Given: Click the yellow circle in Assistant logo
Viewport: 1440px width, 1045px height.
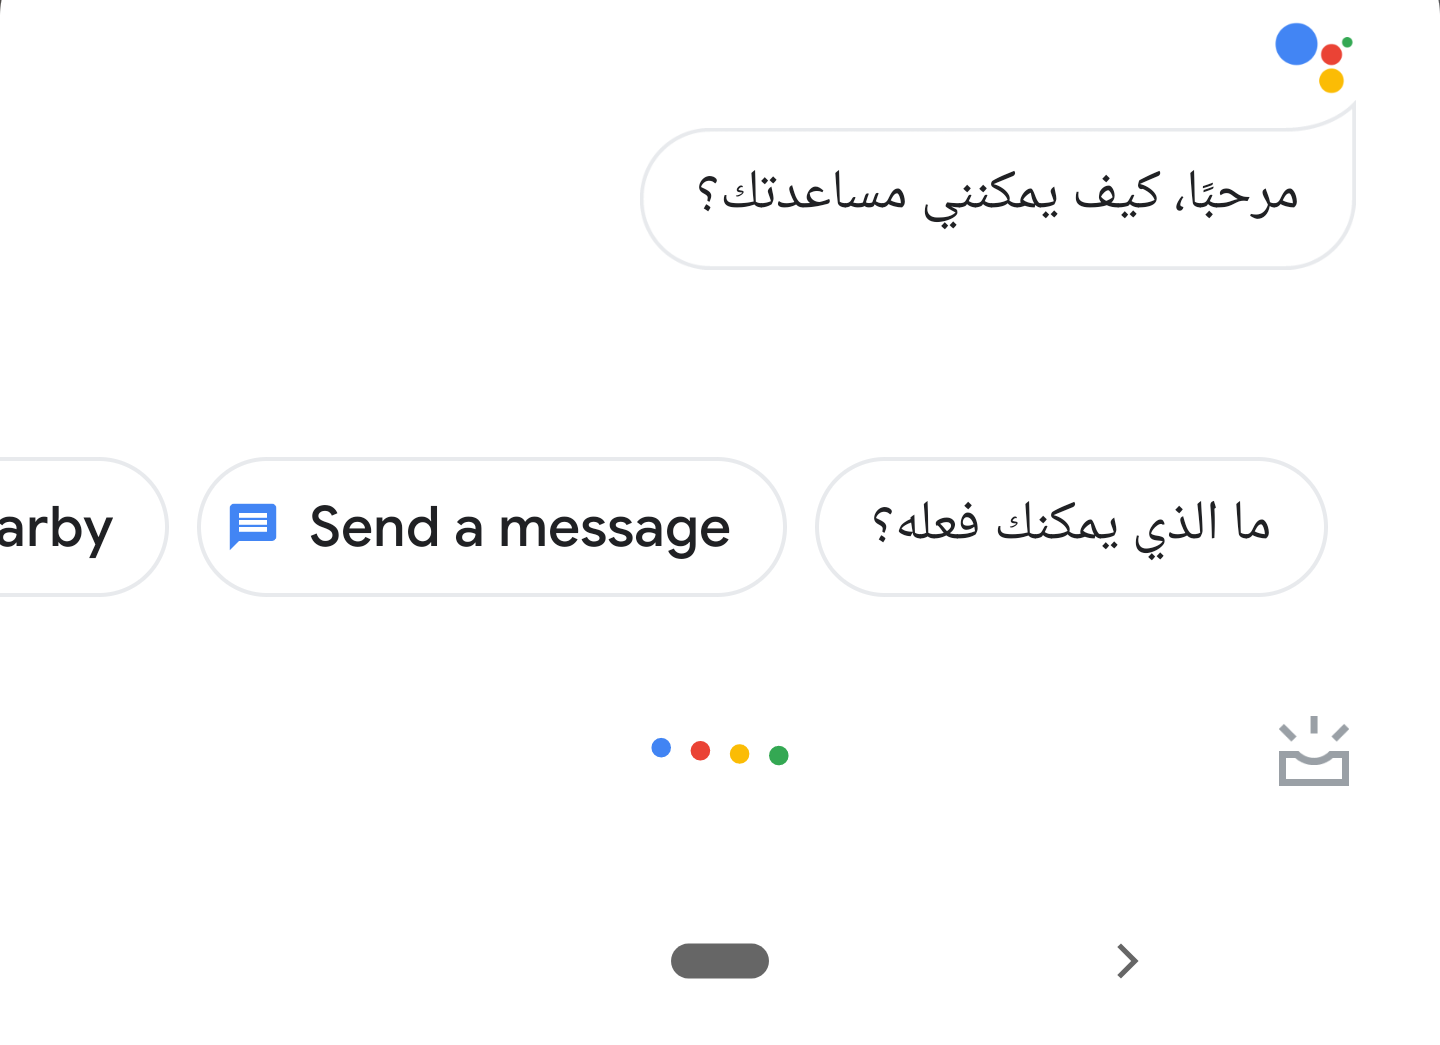Looking at the screenshot, I should point(1331,81).
